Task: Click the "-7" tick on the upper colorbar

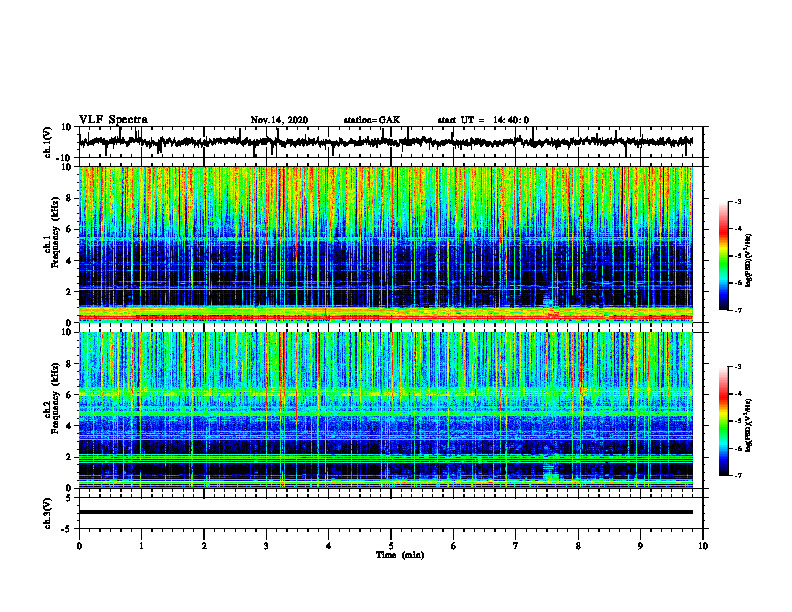Action: coord(738,310)
